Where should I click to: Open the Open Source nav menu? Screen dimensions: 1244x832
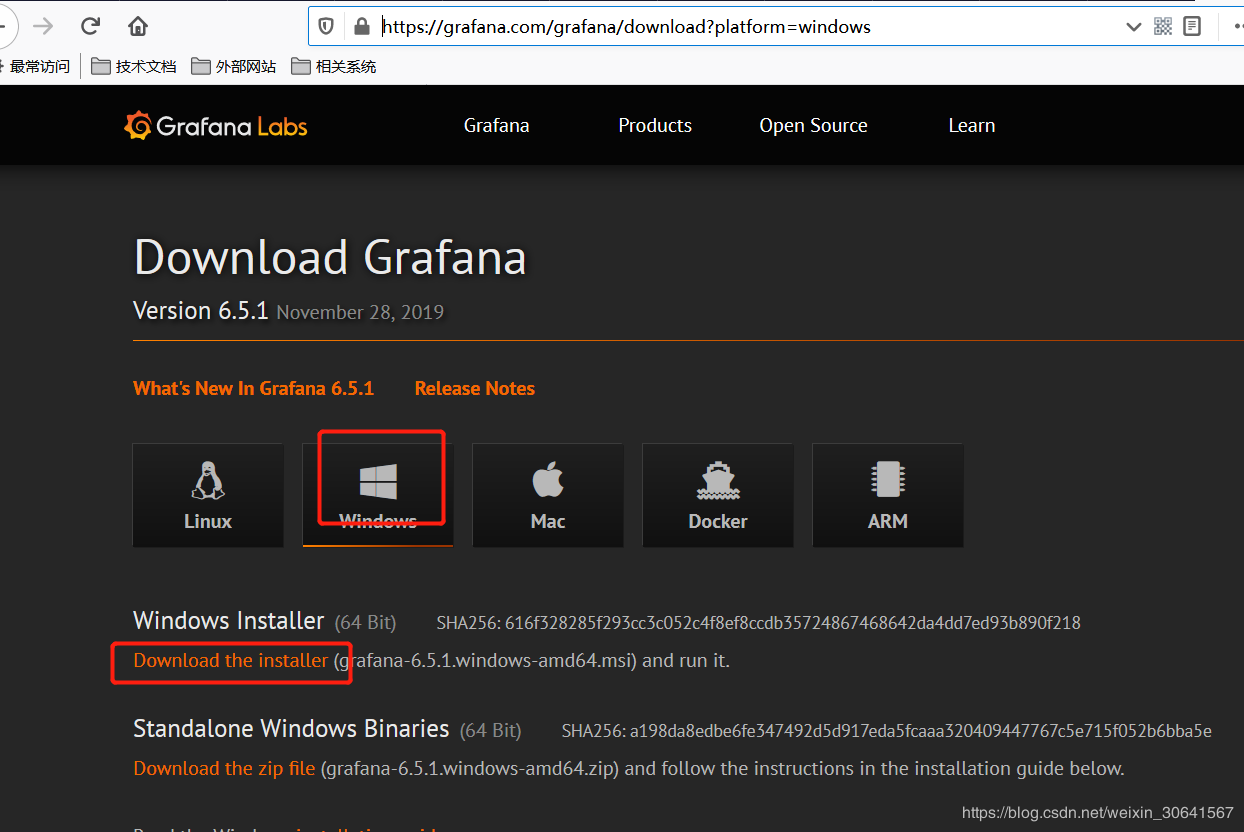[814, 126]
